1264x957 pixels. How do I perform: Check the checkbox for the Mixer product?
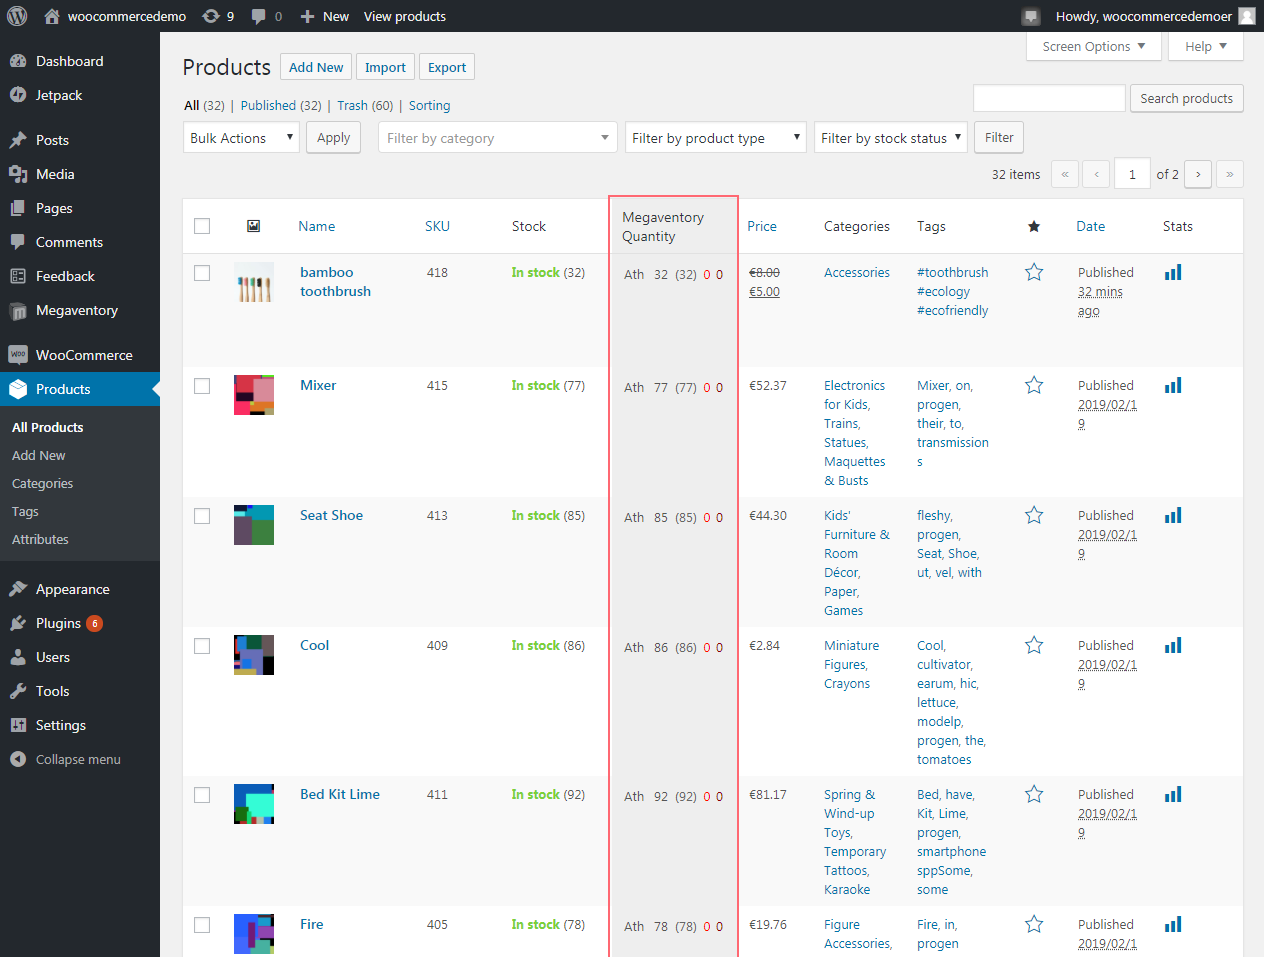[202, 388]
